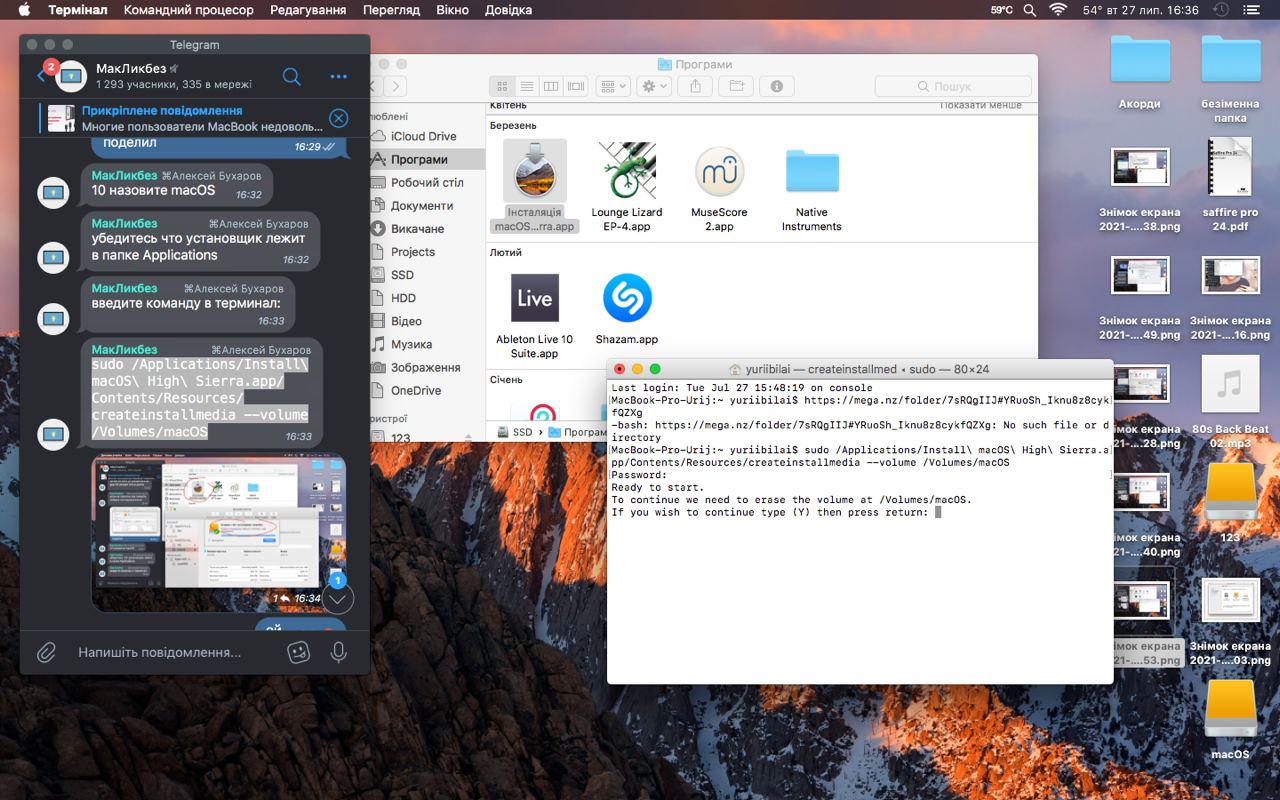Screen dimensions: 1280x800
Task: Click the CPU temperature 59°C indicator
Action: point(1001,10)
